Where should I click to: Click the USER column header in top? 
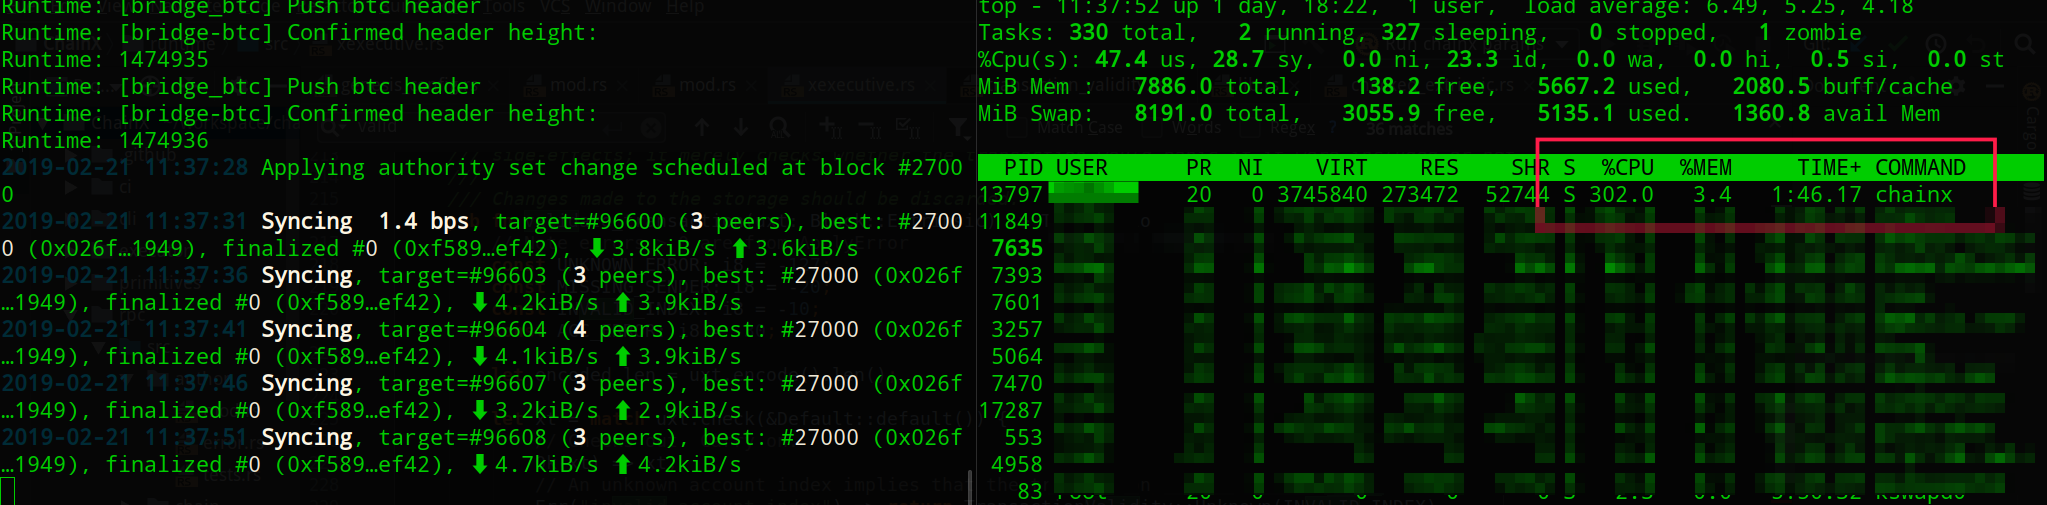coord(1082,168)
